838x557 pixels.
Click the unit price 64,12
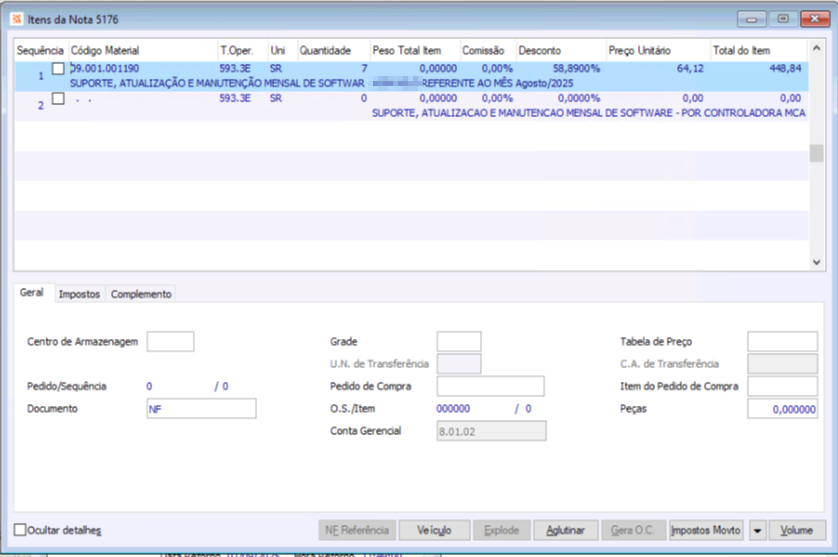[x=690, y=68]
